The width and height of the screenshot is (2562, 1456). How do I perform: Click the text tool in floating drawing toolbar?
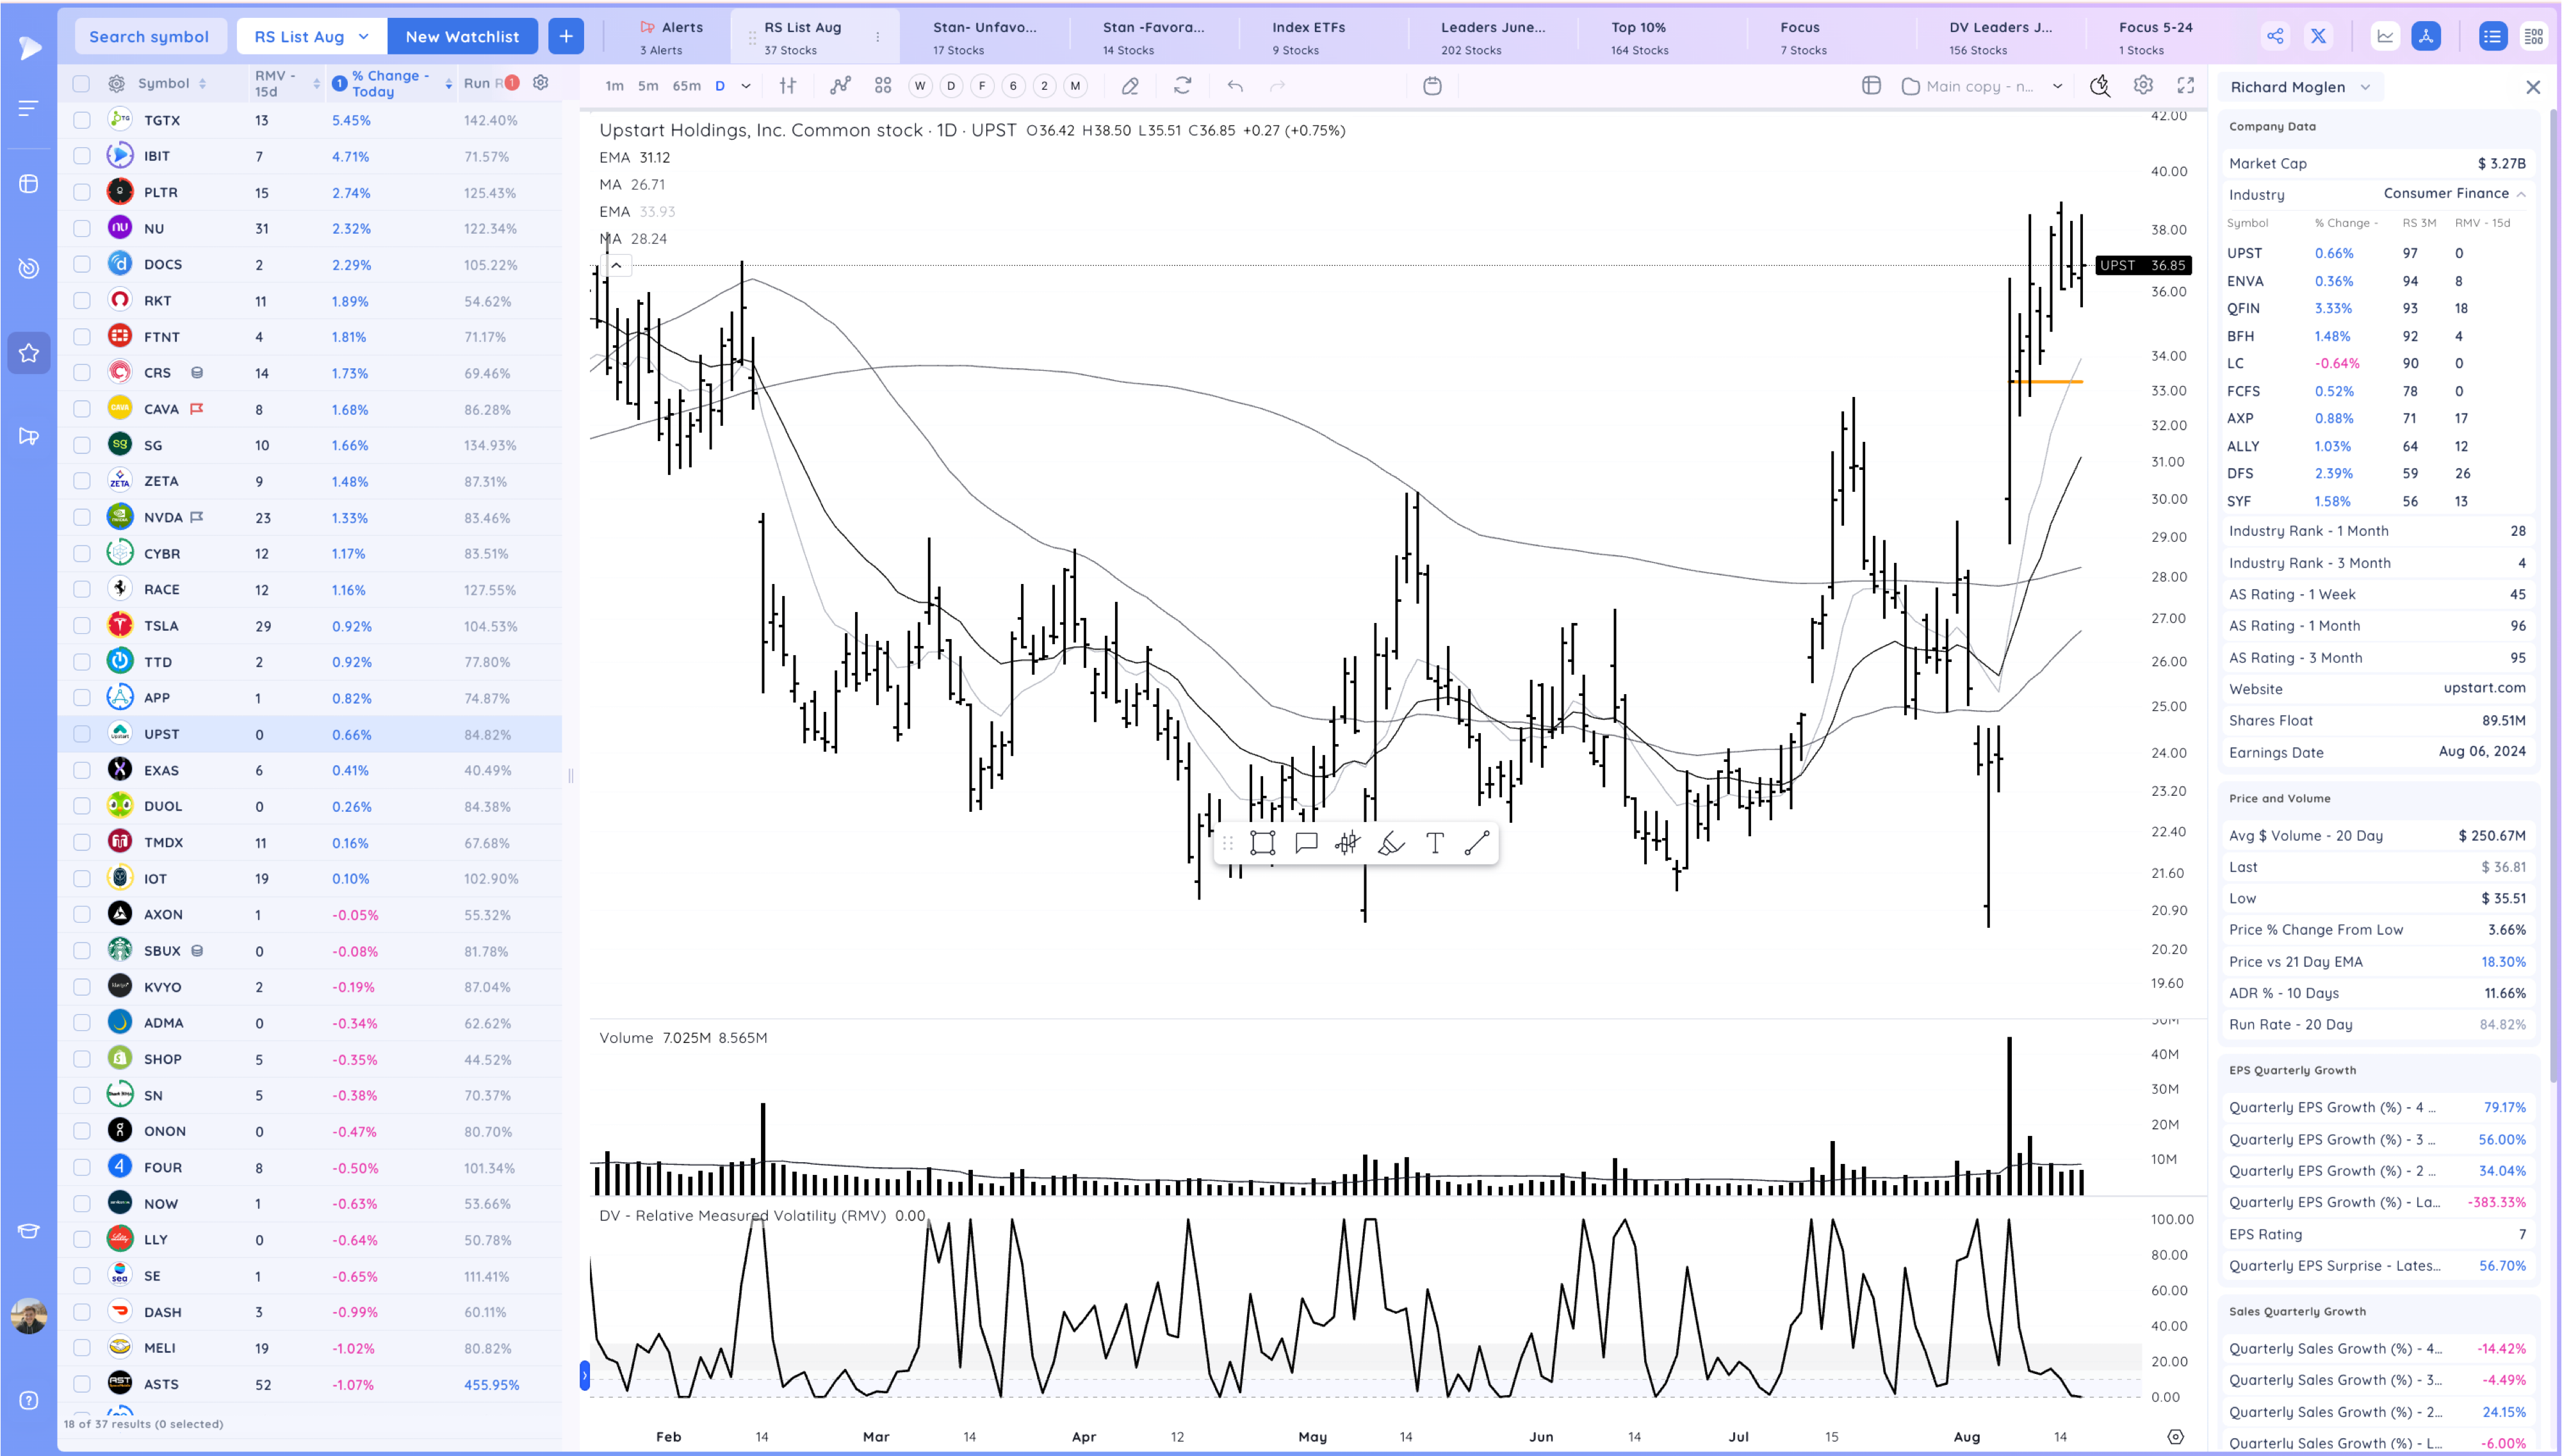point(1434,843)
